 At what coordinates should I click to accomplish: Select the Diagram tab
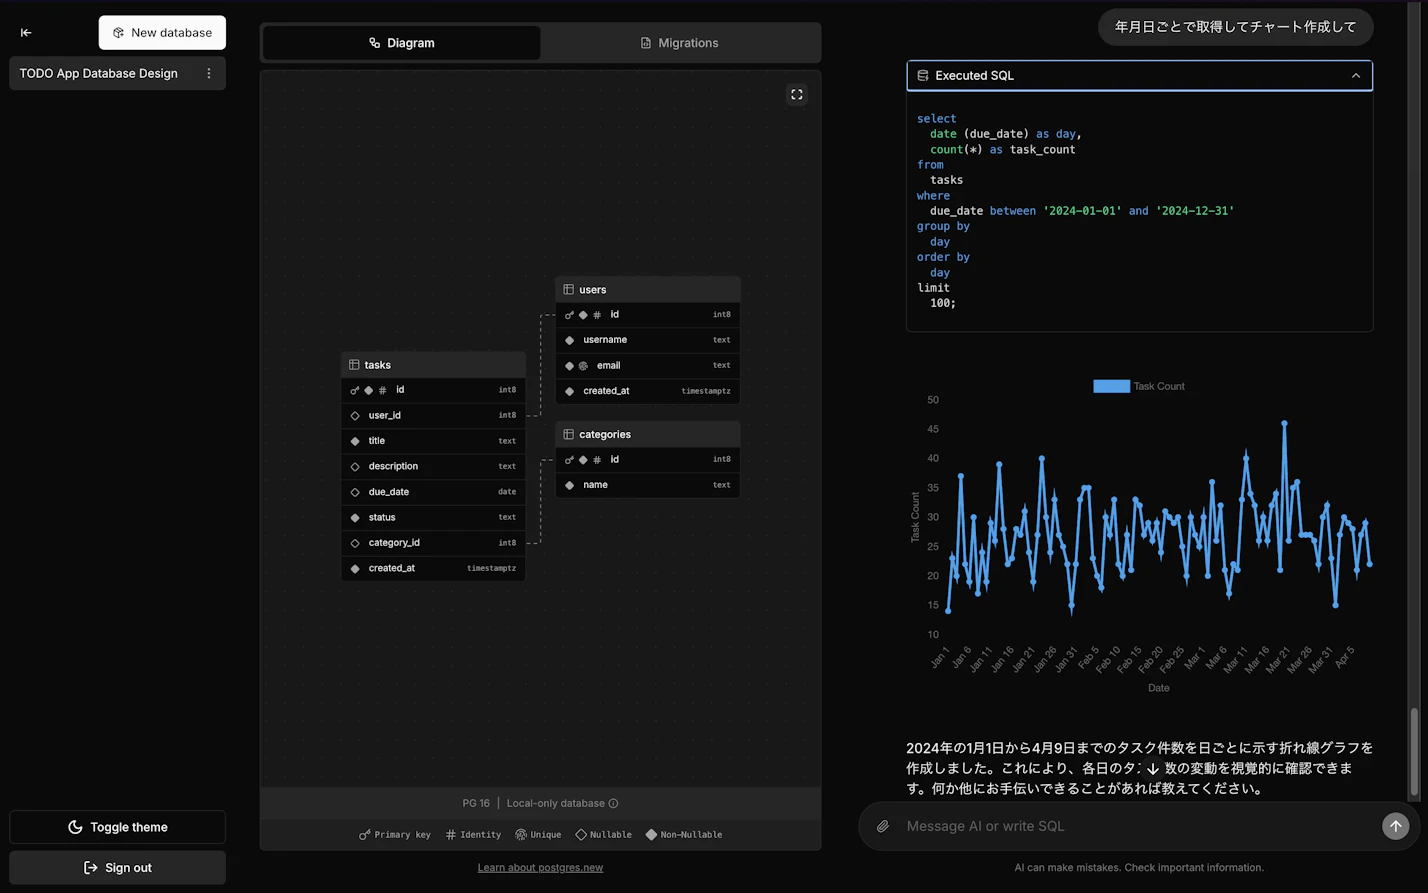click(x=402, y=42)
